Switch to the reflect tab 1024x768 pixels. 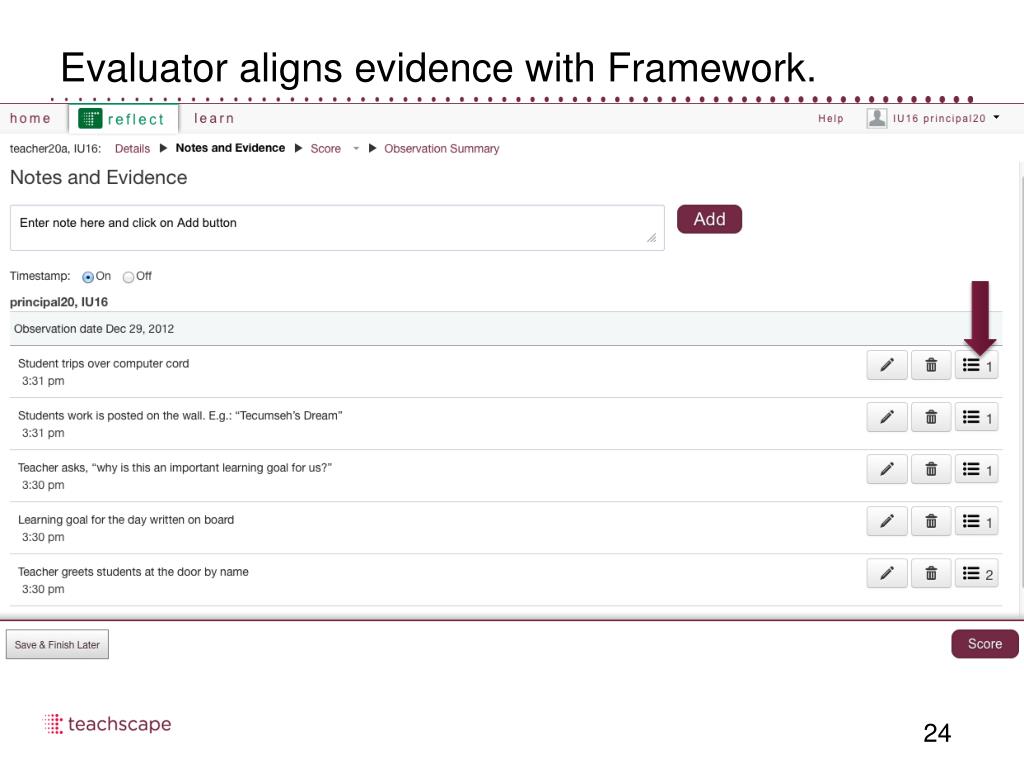[x=123, y=119]
